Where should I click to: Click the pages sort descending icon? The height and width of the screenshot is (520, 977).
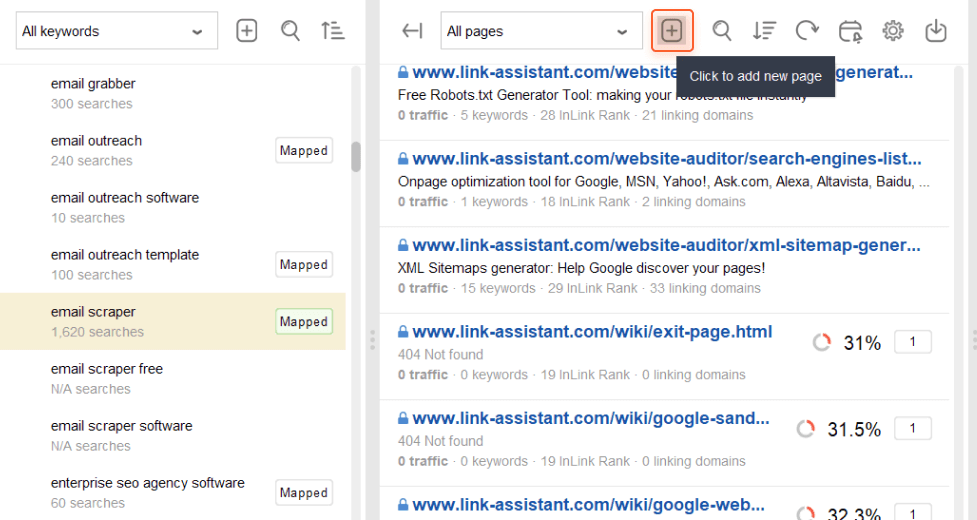[x=765, y=31]
